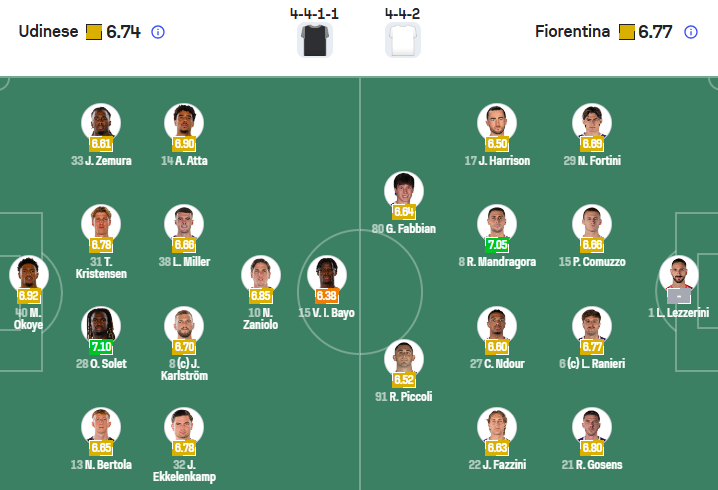Click the info icon beside Fiorentina rating
This screenshot has width=718, height=490.
[x=690, y=32]
